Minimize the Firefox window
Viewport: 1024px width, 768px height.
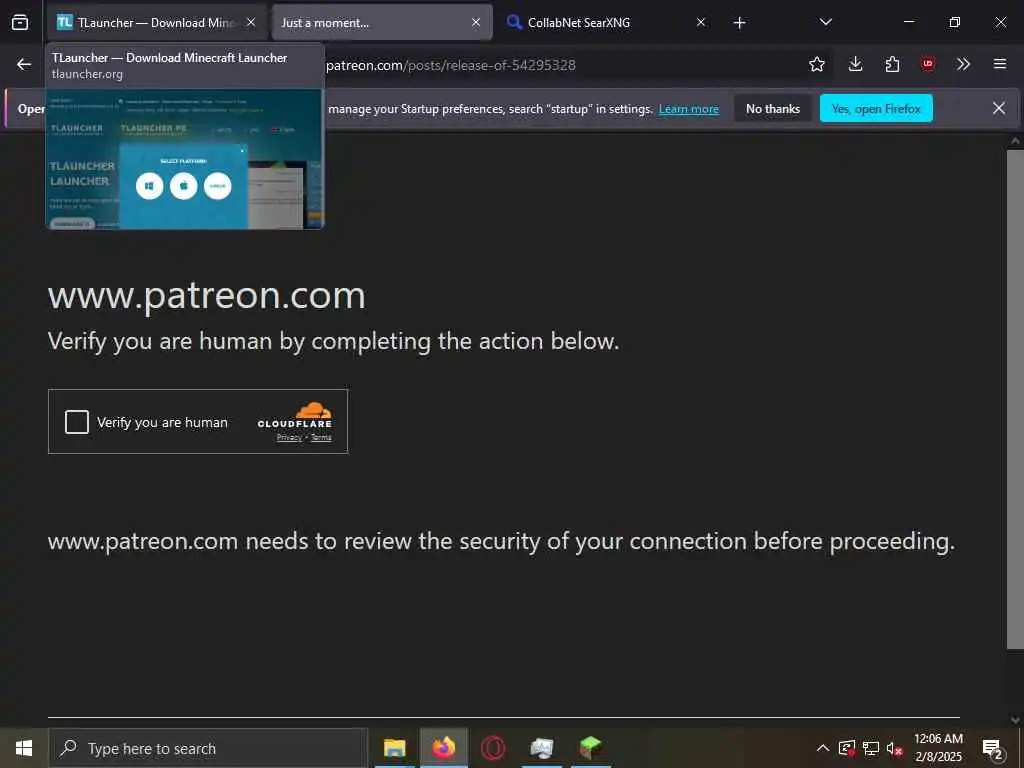pyautogui.click(x=908, y=22)
